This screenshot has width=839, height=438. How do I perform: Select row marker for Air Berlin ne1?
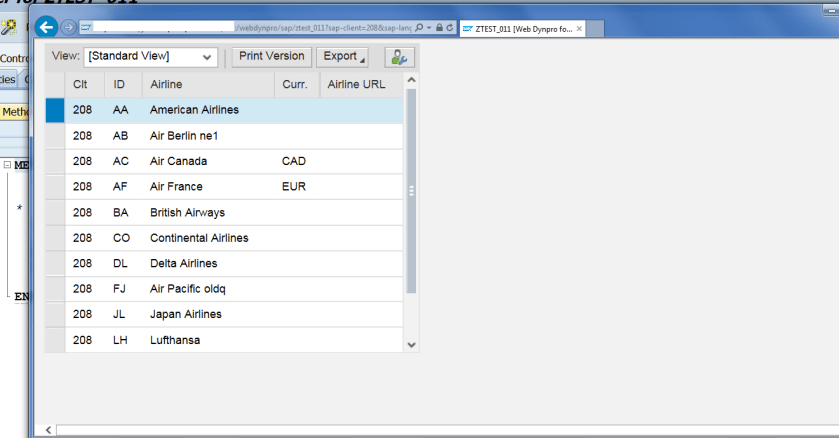(x=55, y=136)
